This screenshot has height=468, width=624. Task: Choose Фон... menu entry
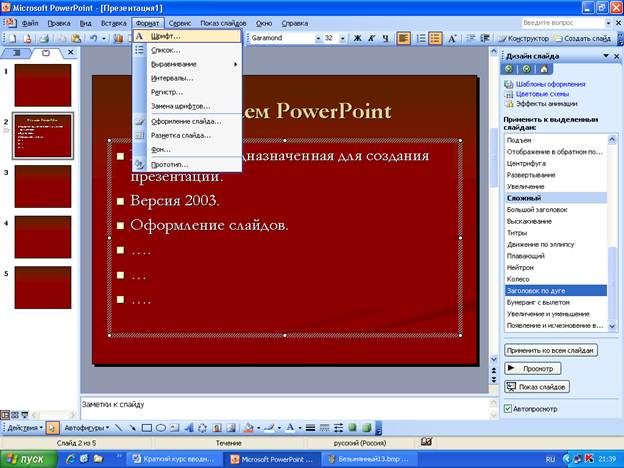(x=187, y=150)
